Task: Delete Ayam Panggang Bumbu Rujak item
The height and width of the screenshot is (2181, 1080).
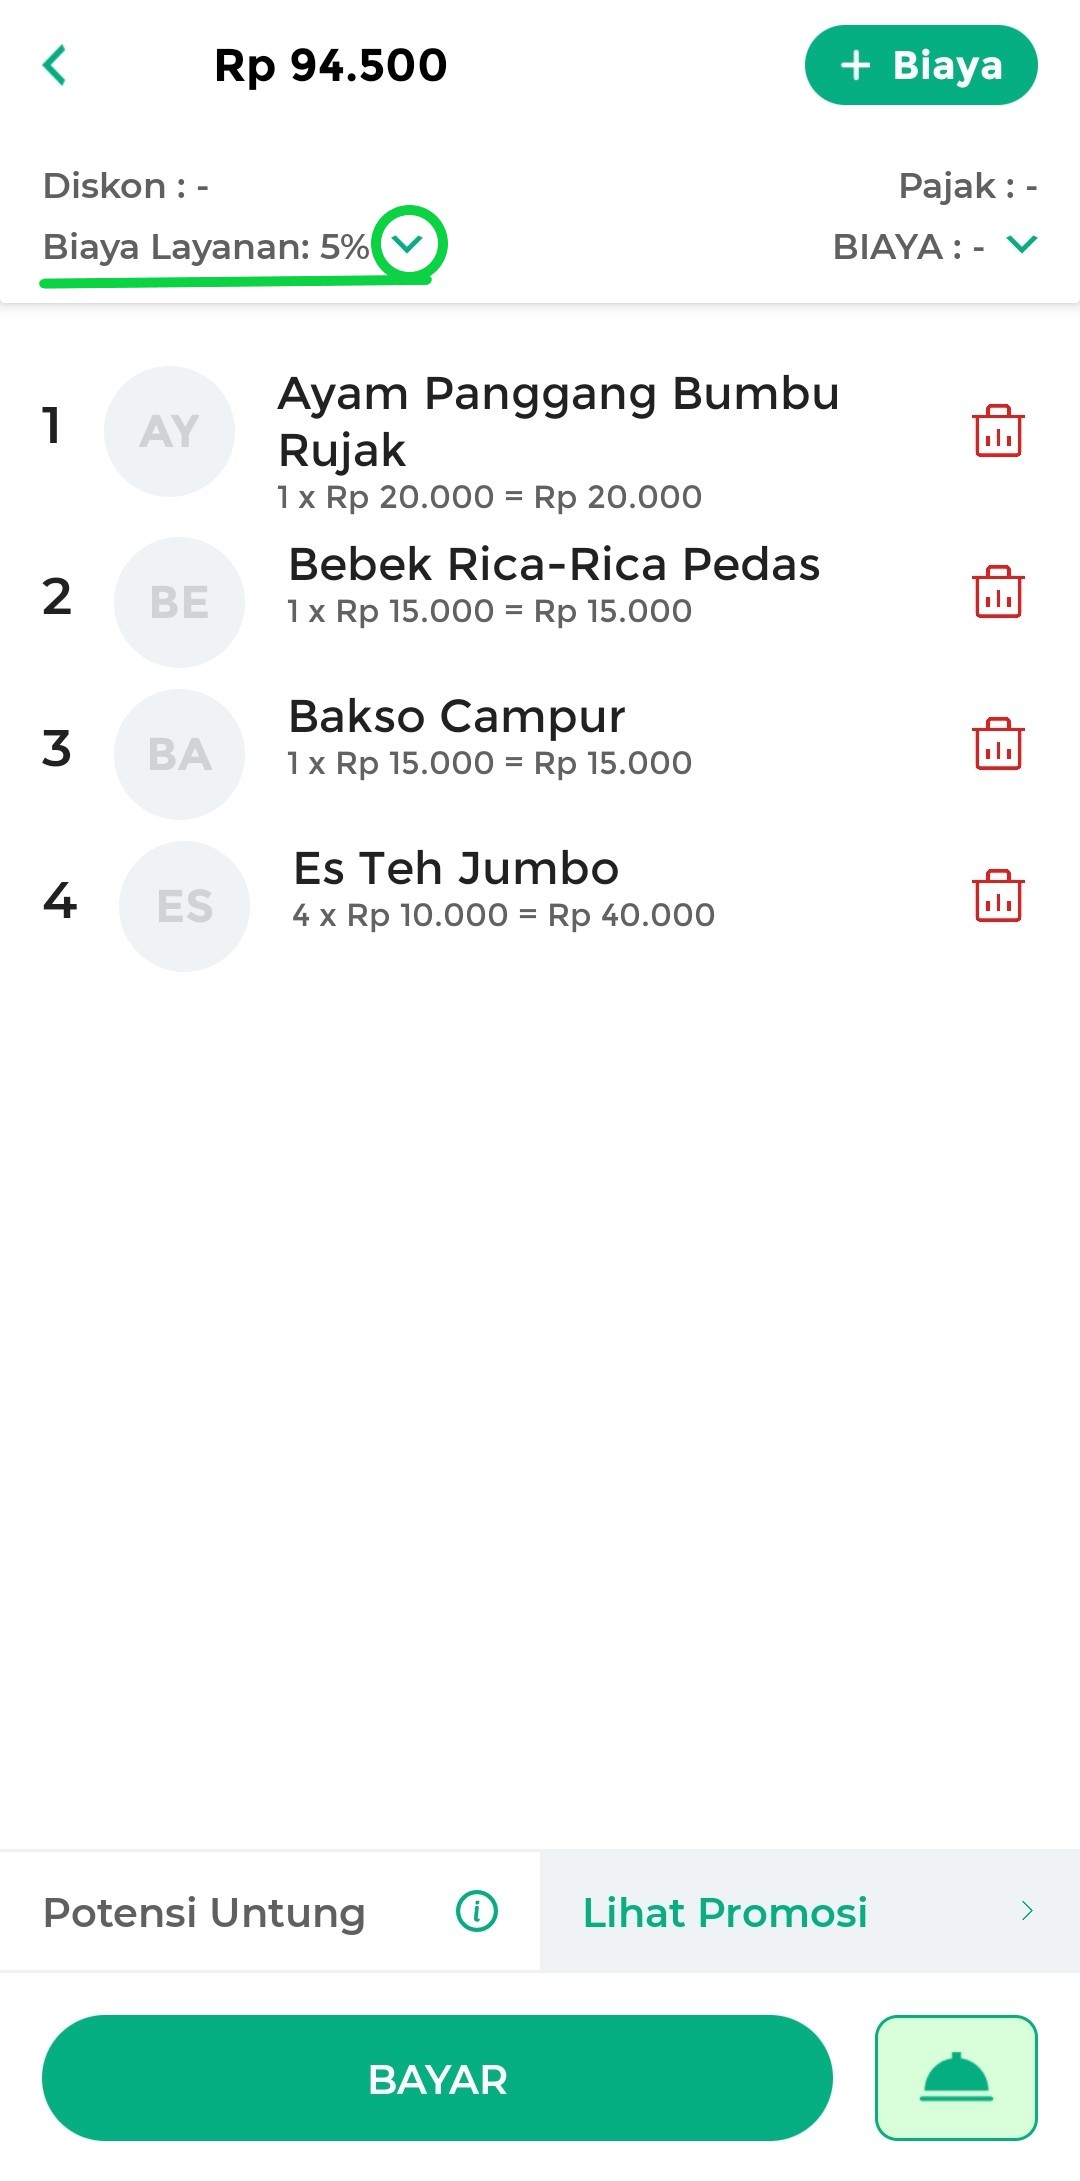Action: click(x=997, y=431)
